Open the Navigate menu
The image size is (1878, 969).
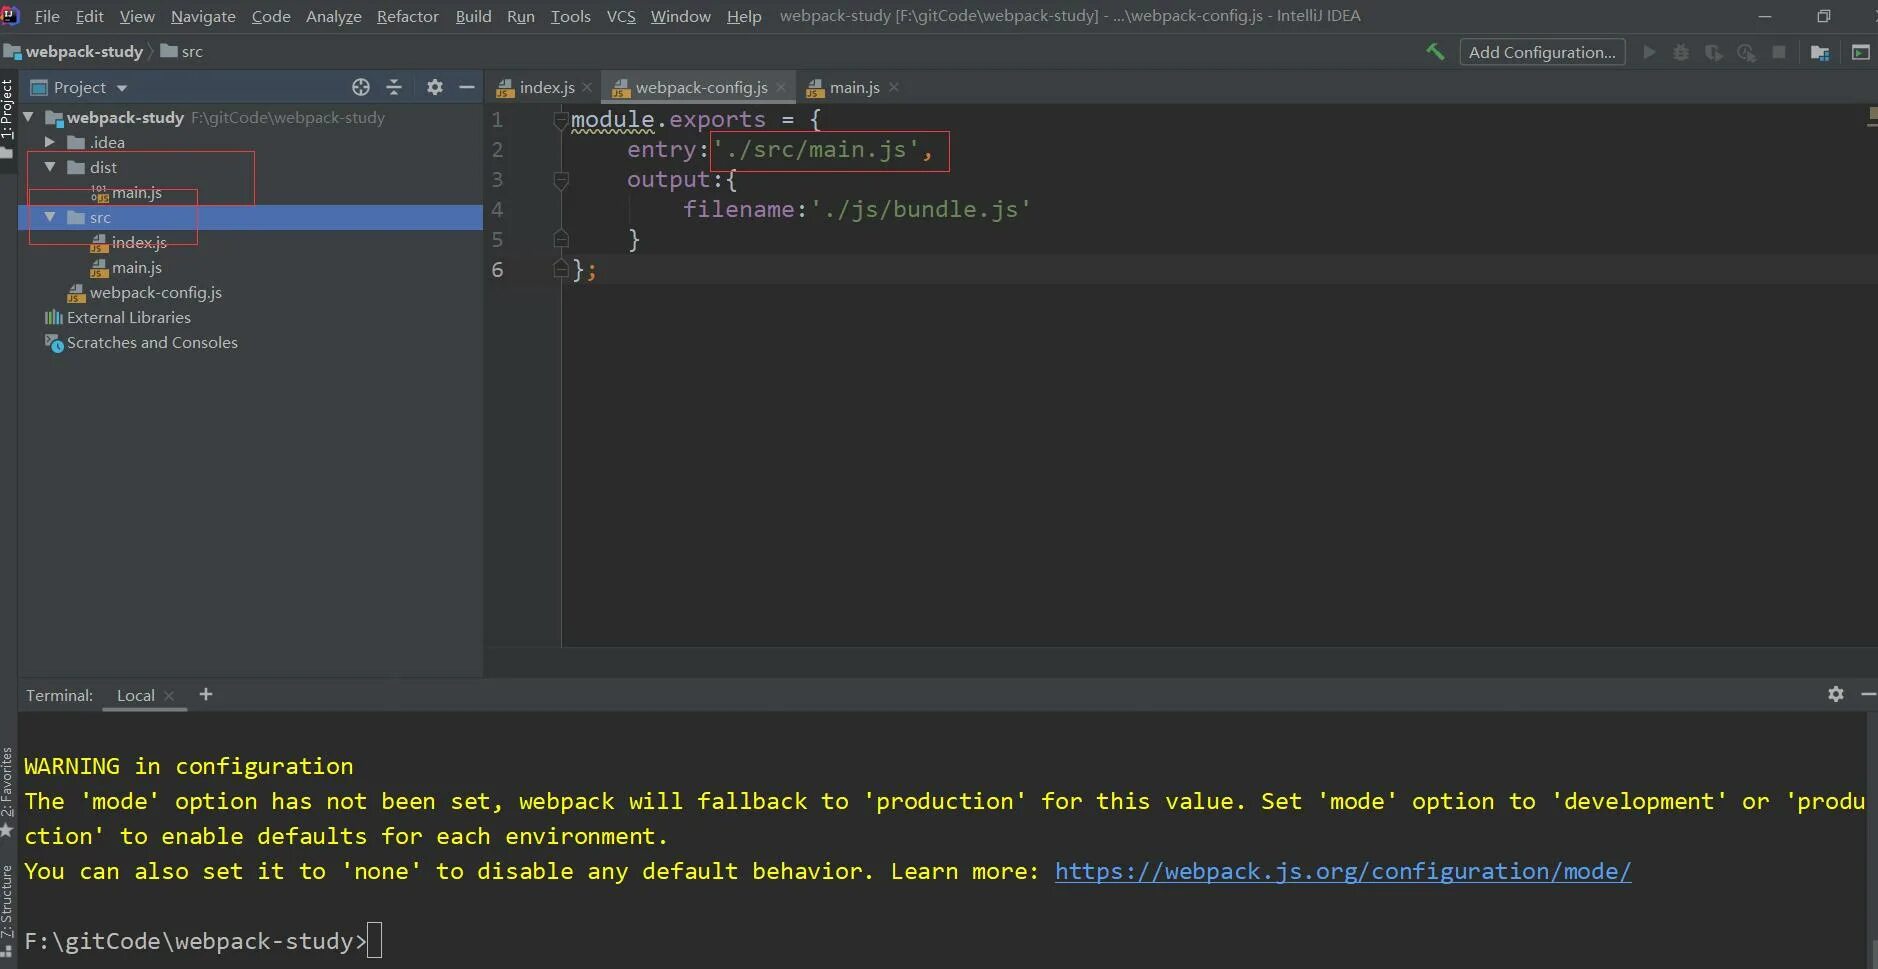203,16
